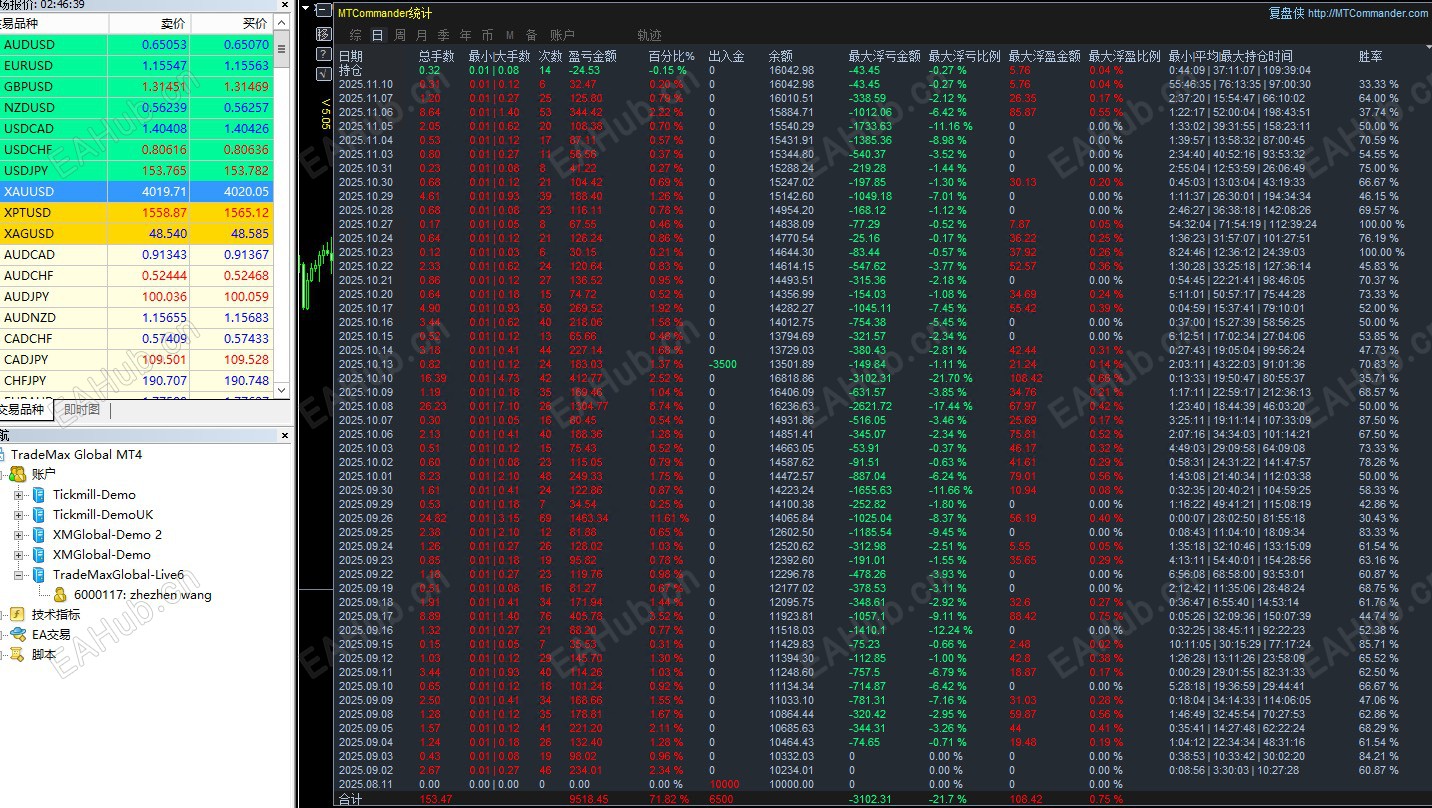This screenshot has width=1432, height=808.
Task: Click the 胜率 win rate column header
Action: tap(1371, 56)
